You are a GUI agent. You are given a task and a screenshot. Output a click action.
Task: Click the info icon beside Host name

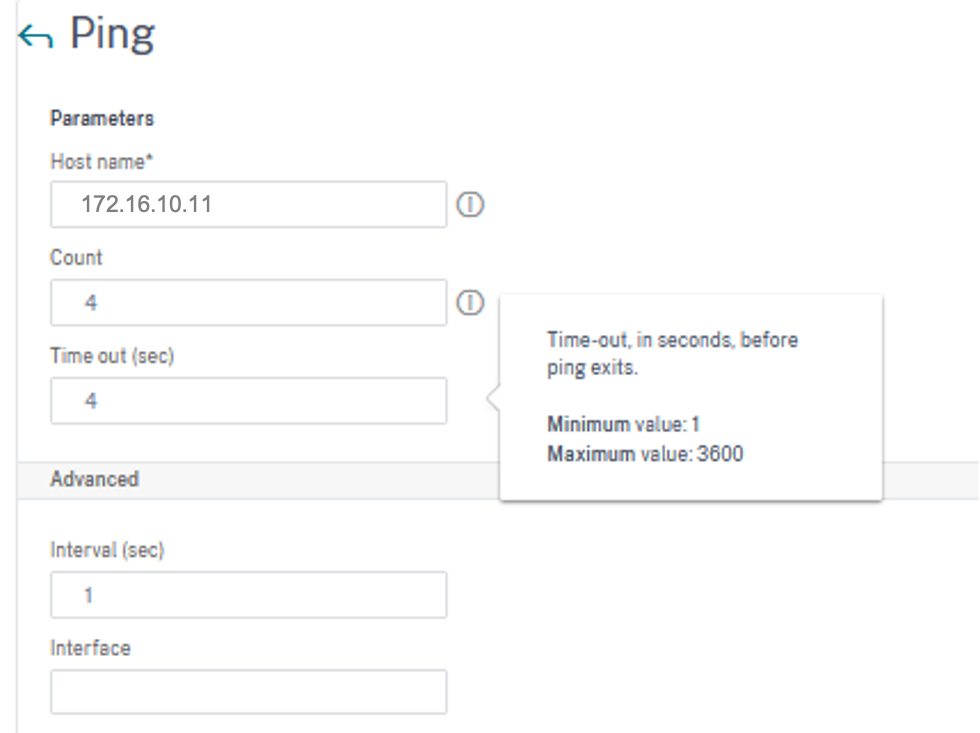[470, 205]
